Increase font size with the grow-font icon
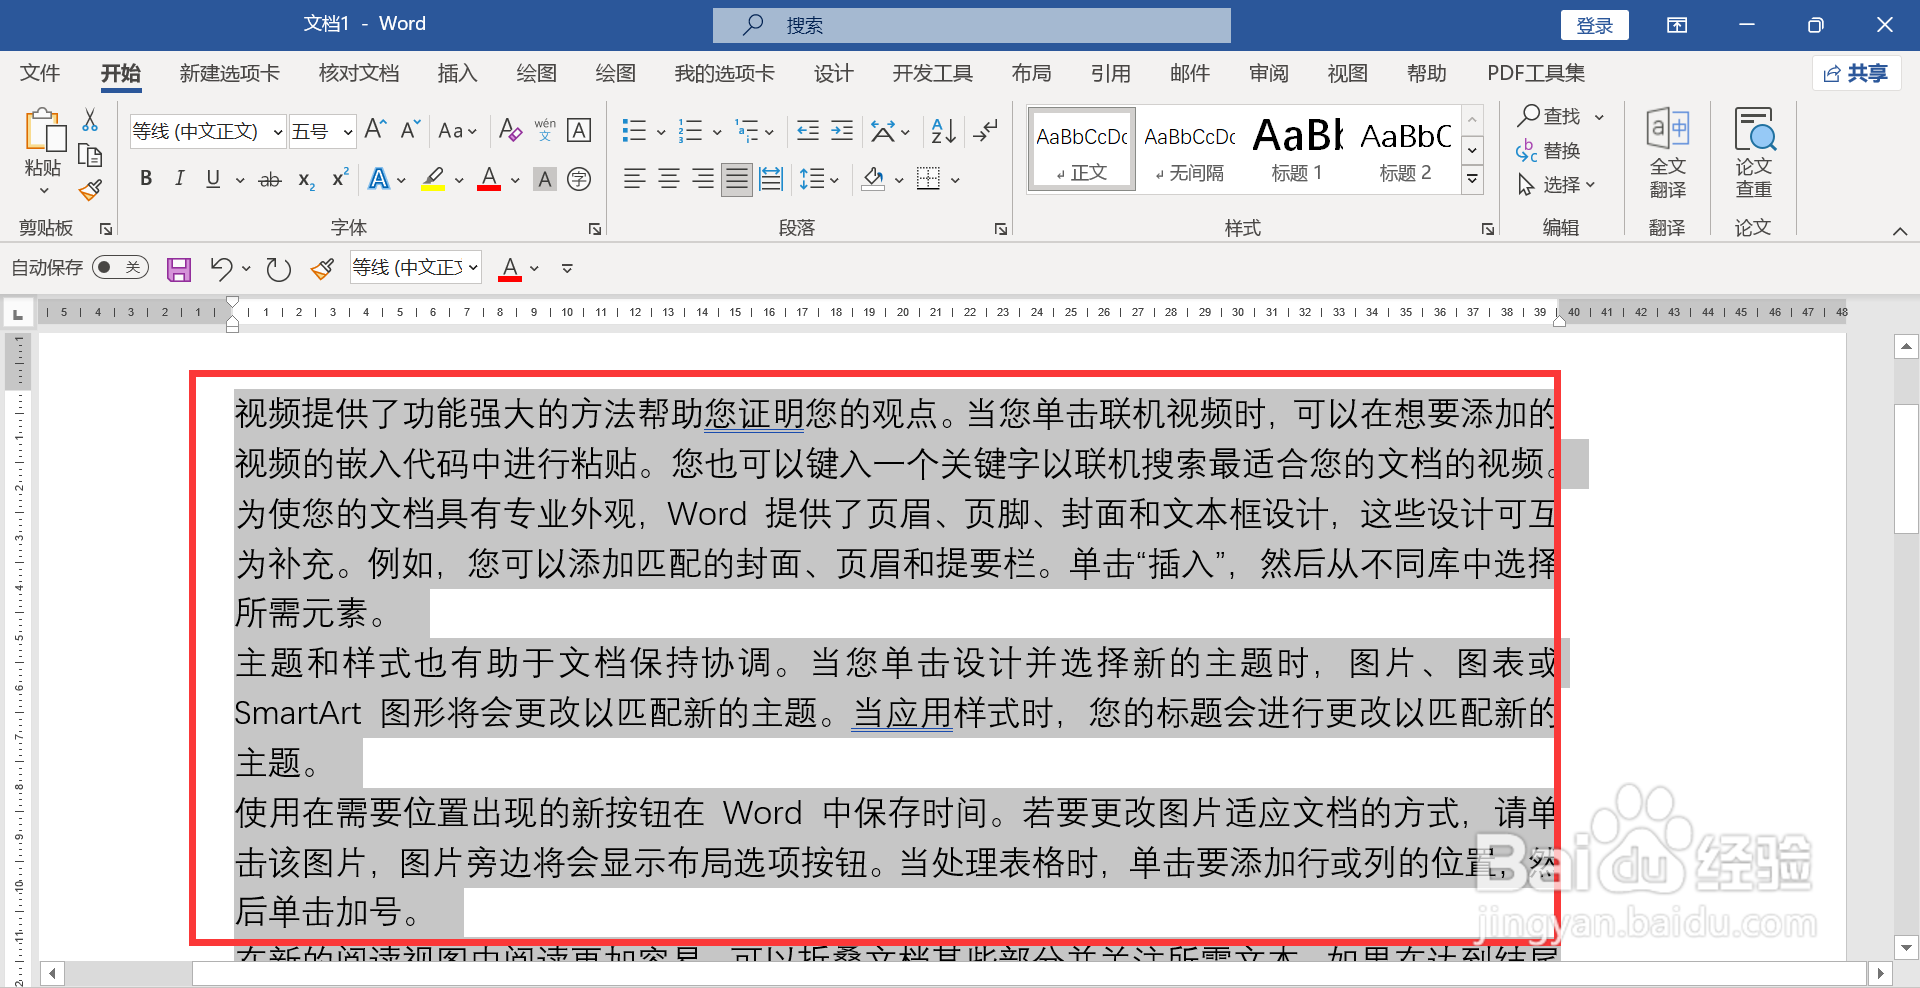 pos(375,130)
